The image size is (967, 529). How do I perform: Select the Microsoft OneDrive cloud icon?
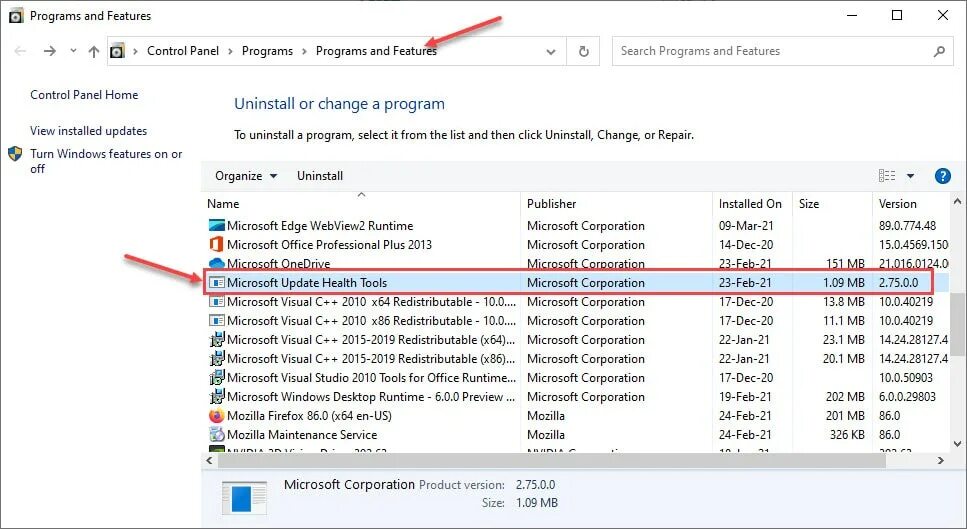point(217,264)
